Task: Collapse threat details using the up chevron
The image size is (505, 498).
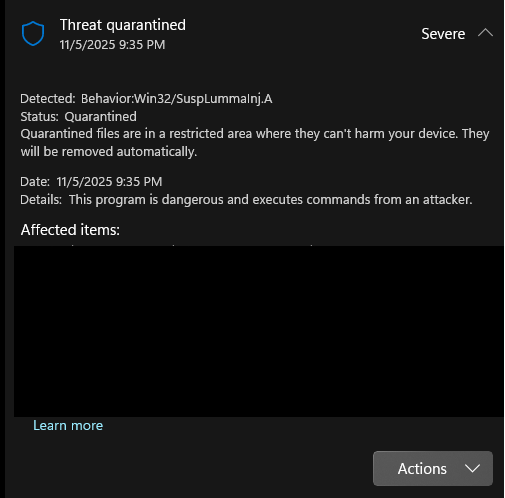Action: coord(485,33)
